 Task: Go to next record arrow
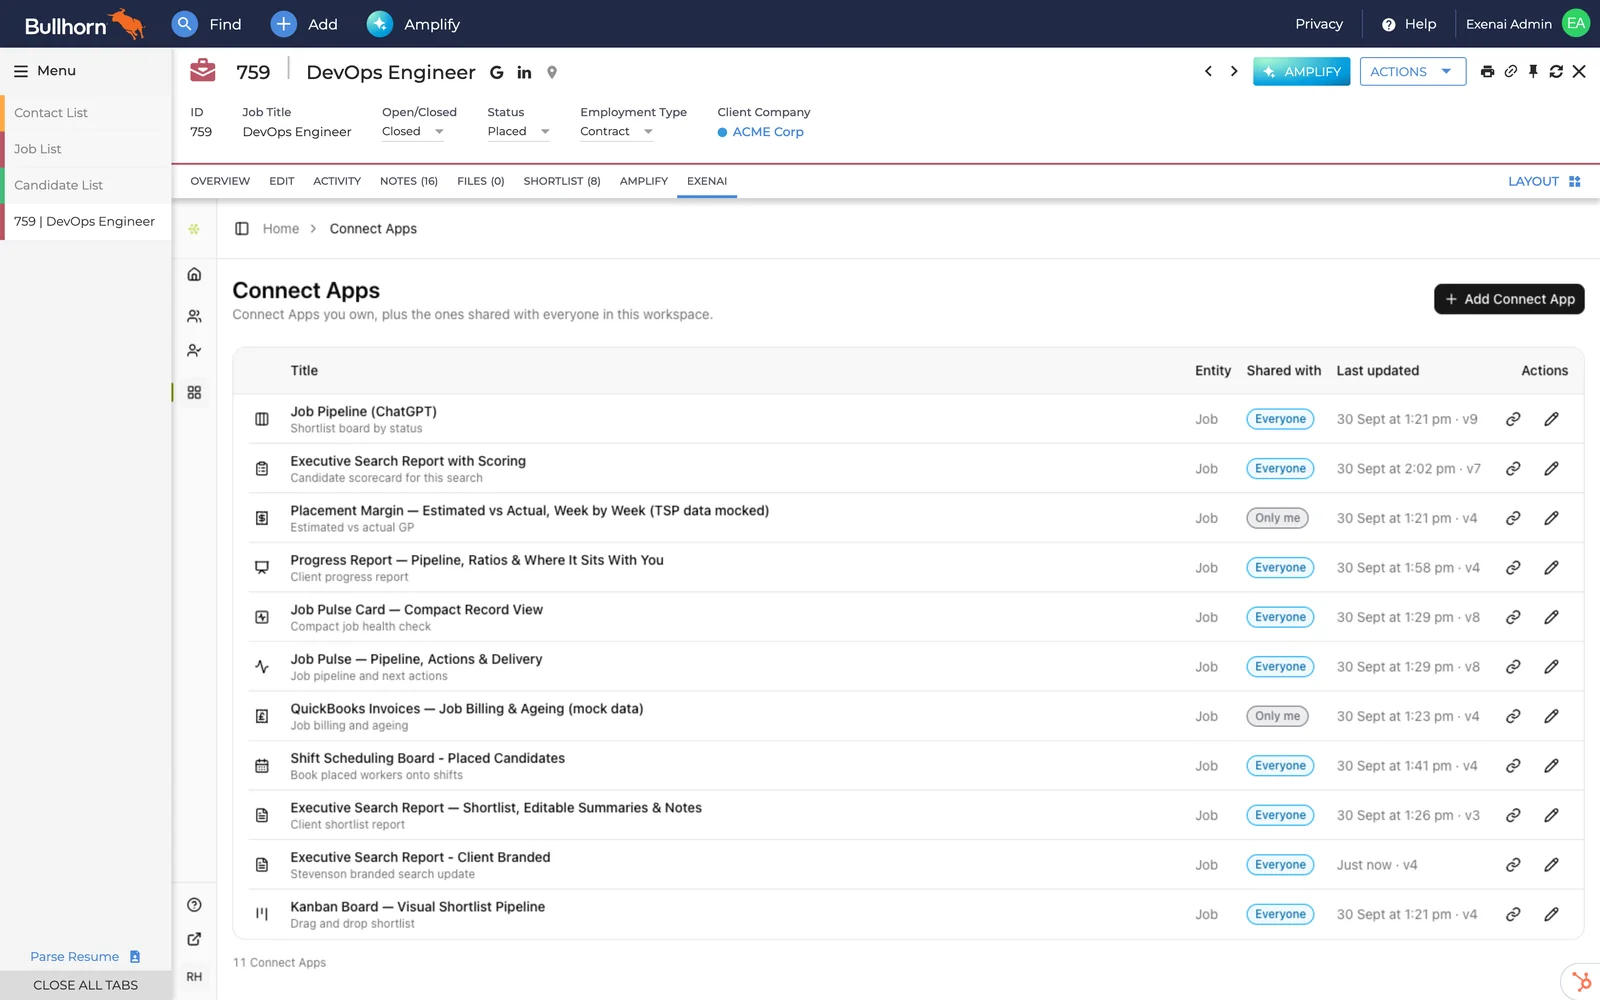click(1234, 72)
